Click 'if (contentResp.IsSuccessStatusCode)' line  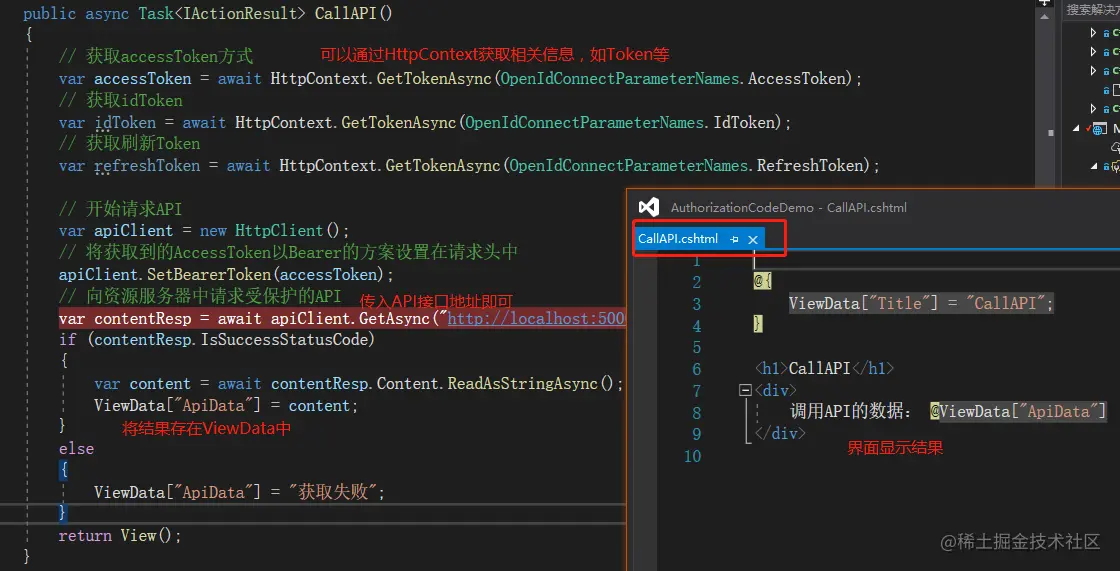(217, 339)
